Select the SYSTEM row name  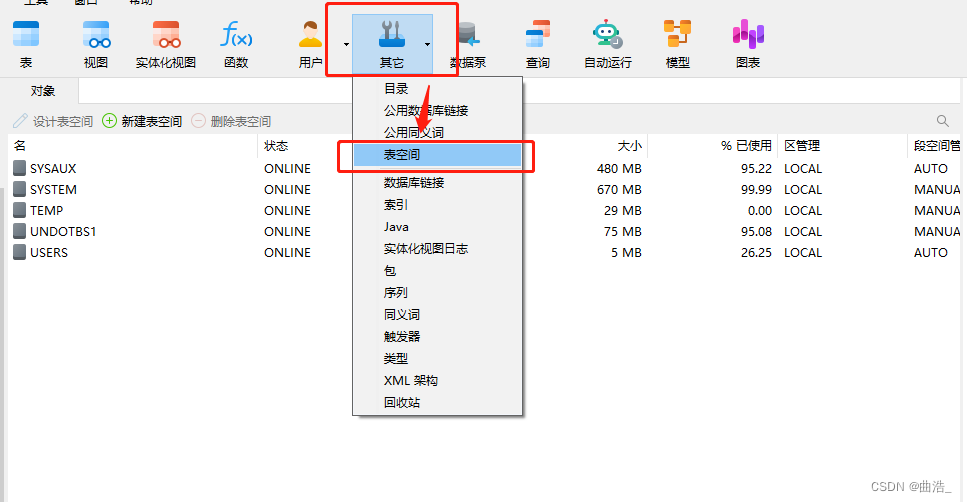(x=53, y=189)
